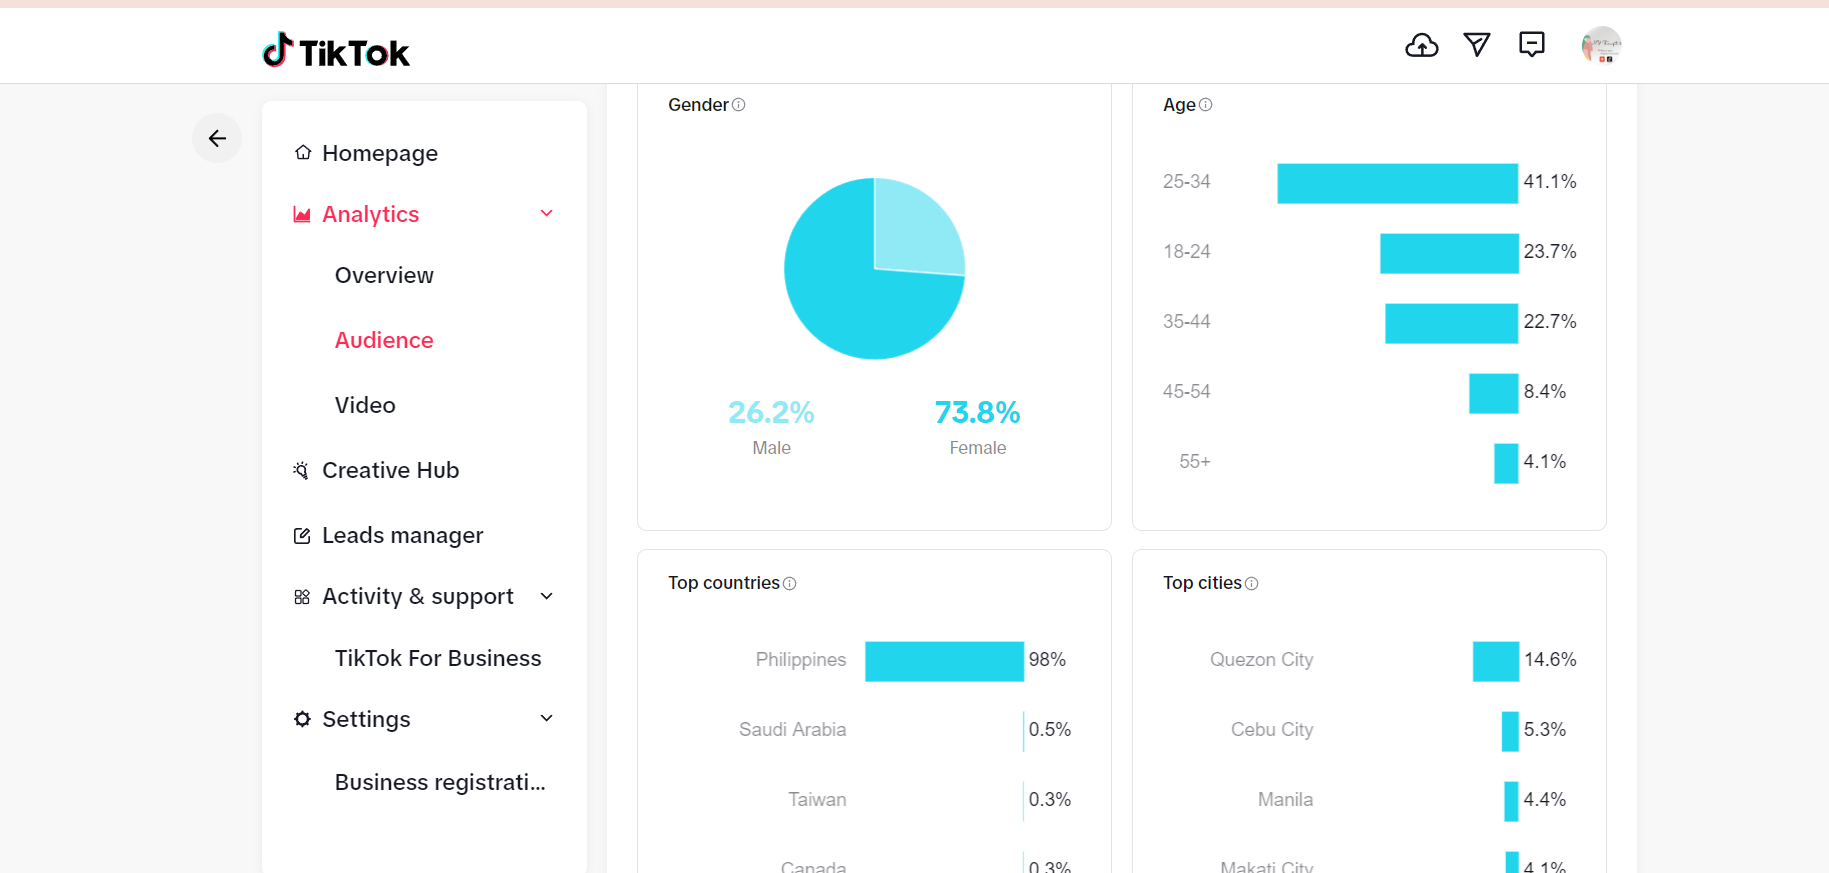Image resolution: width=1829 pixels, height=873 pixels.
Task: Click the Top countries info icon
Action: (x=790, y=584)
